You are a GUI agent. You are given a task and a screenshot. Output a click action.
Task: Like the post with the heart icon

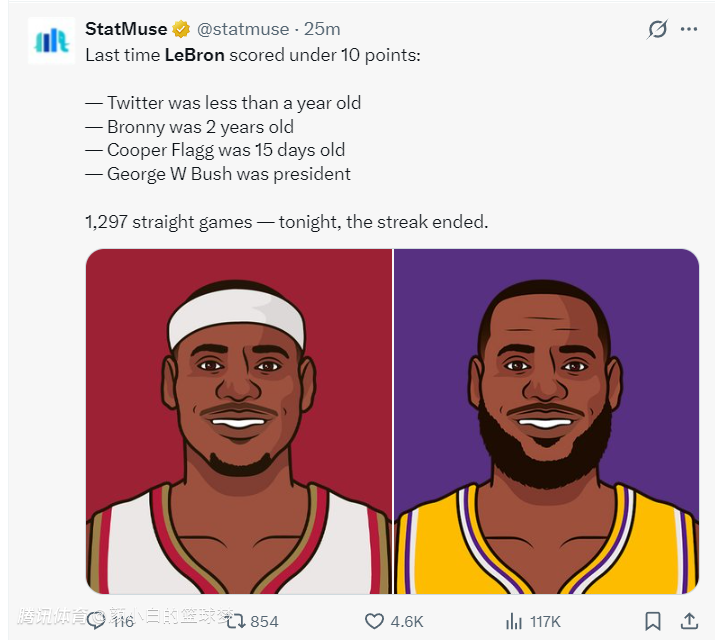tap(374, 621)
